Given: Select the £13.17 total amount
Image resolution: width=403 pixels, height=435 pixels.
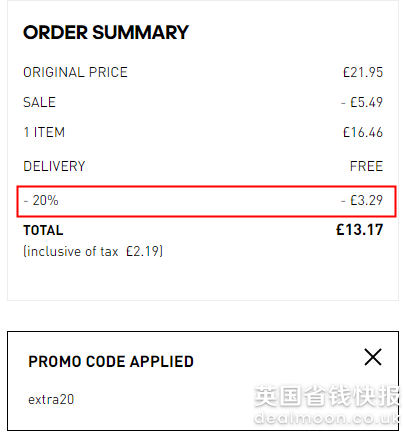Looking at the screenshot, I should (x=360, y=230).
